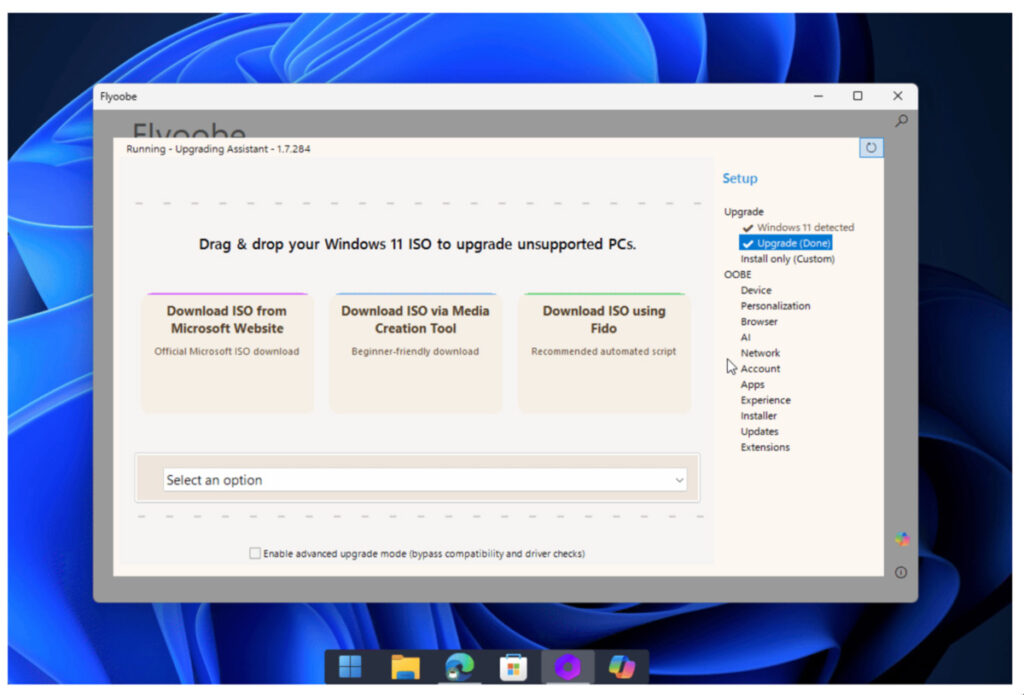Open the AI page
The image size is (1024, 695).
coord(745,337)
